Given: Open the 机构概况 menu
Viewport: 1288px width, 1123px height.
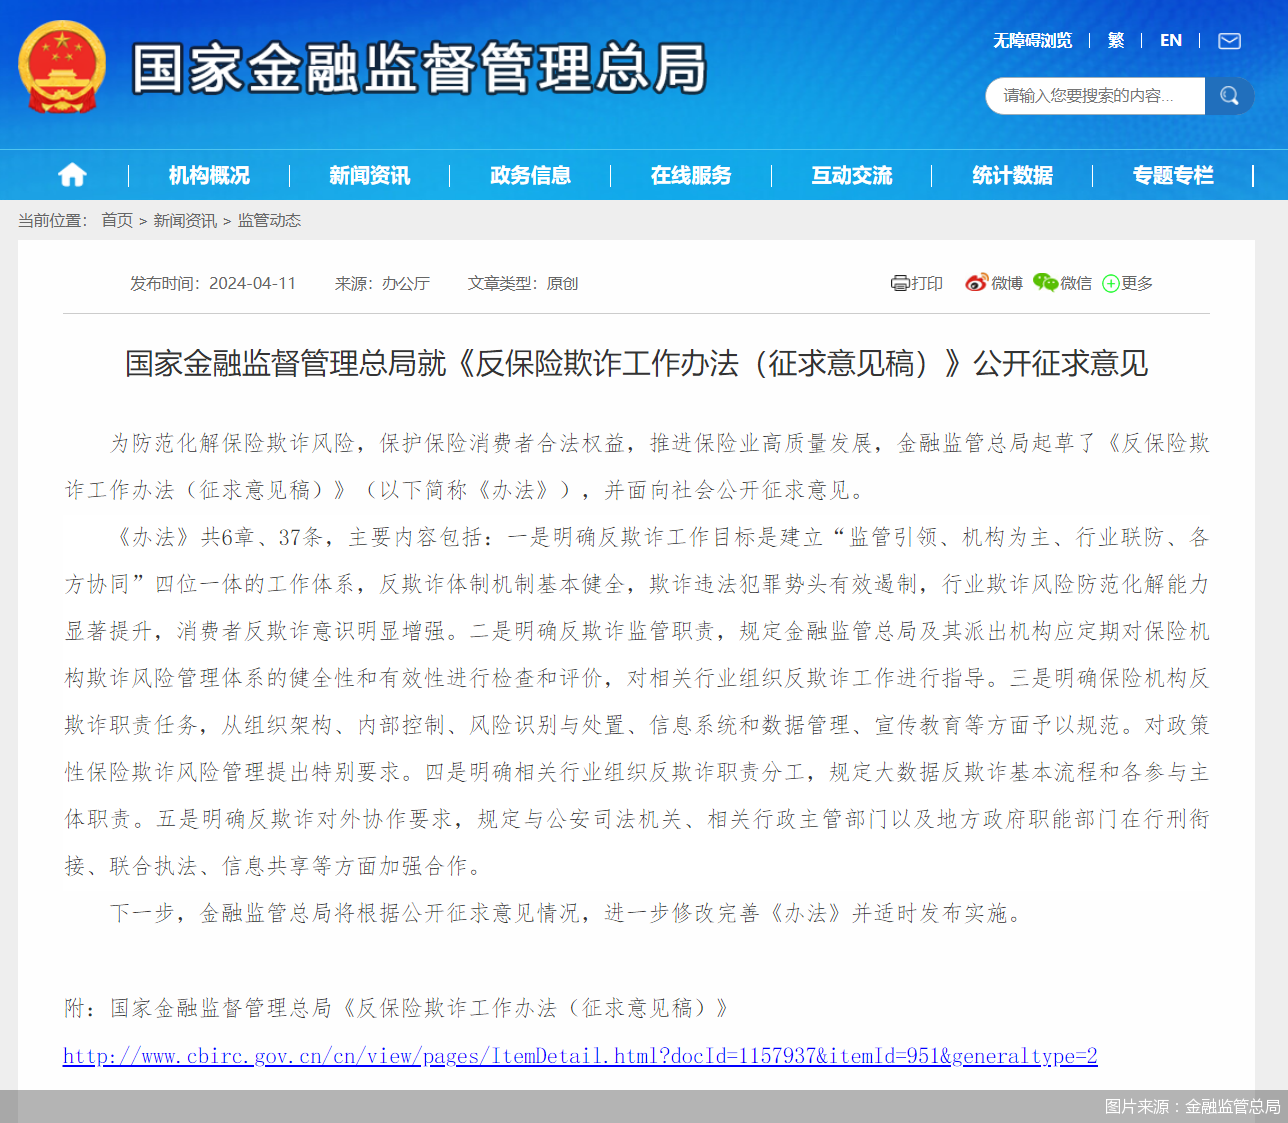Looking at the screenshot, I should (x=209, y=174).
